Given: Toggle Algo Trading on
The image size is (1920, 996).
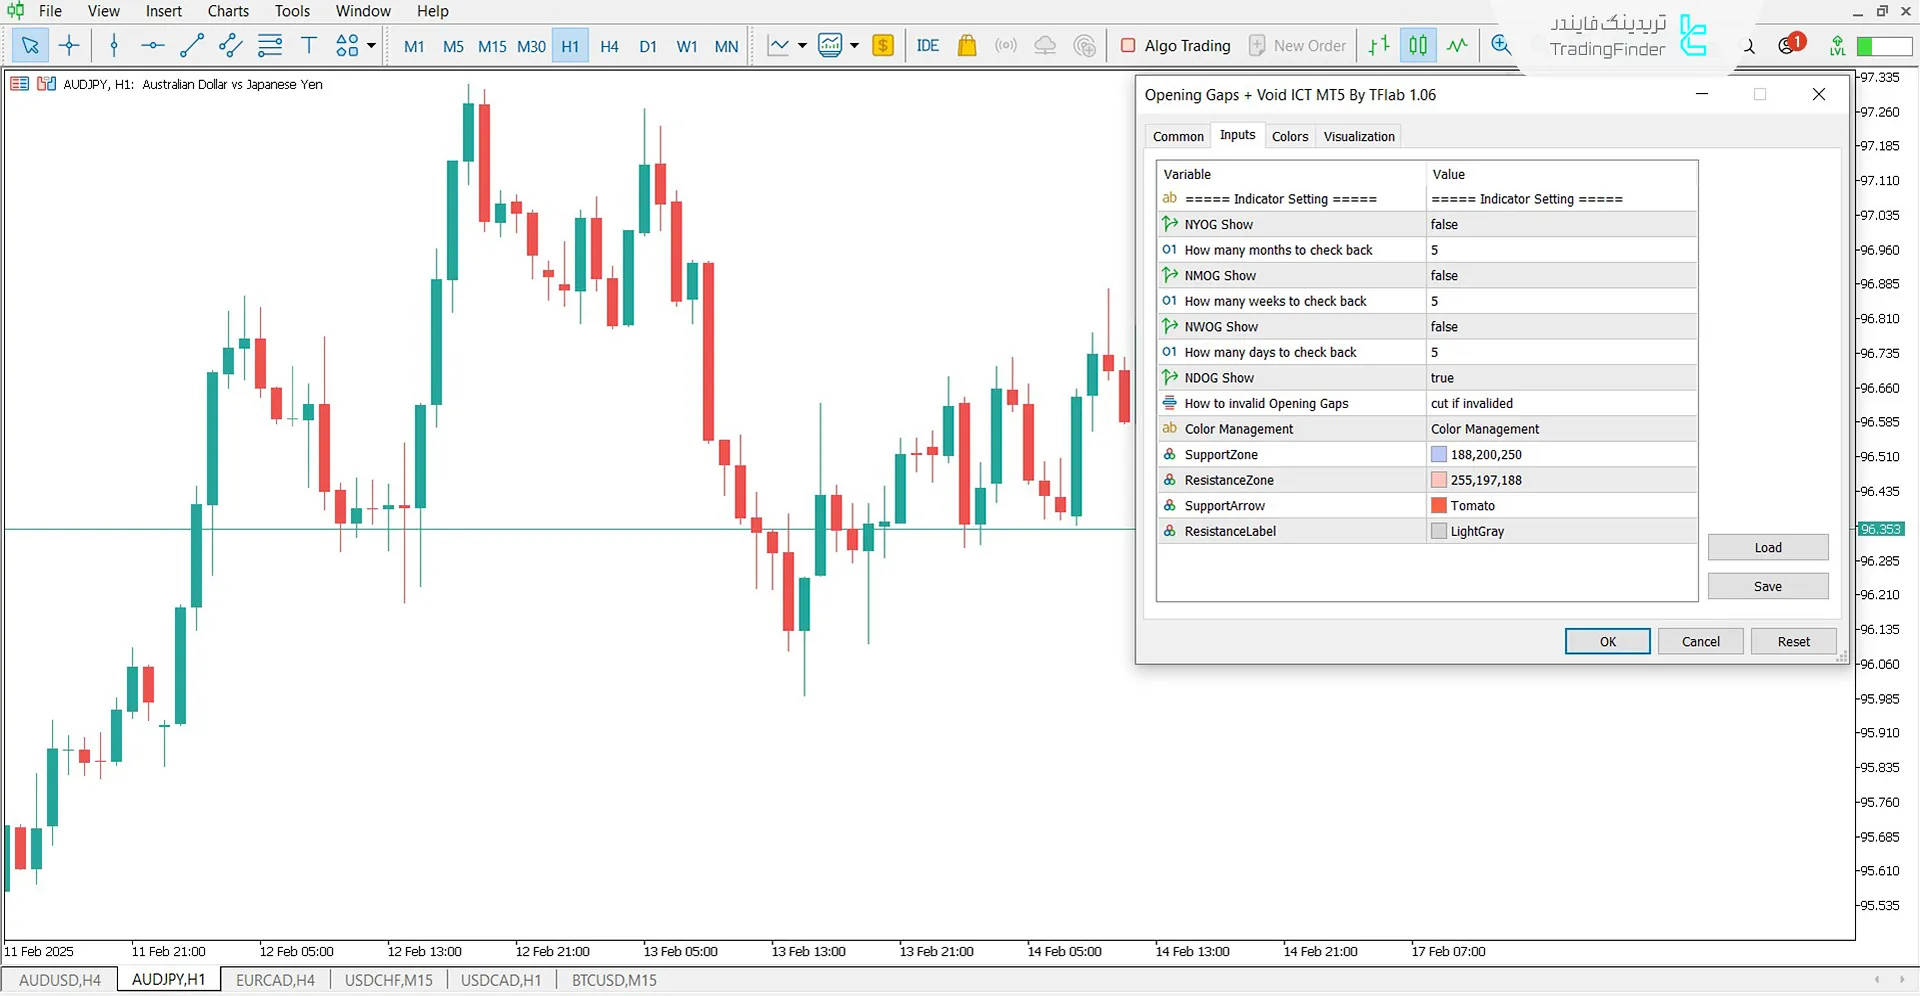Looking at the screenshot, I should point(1176,45).
